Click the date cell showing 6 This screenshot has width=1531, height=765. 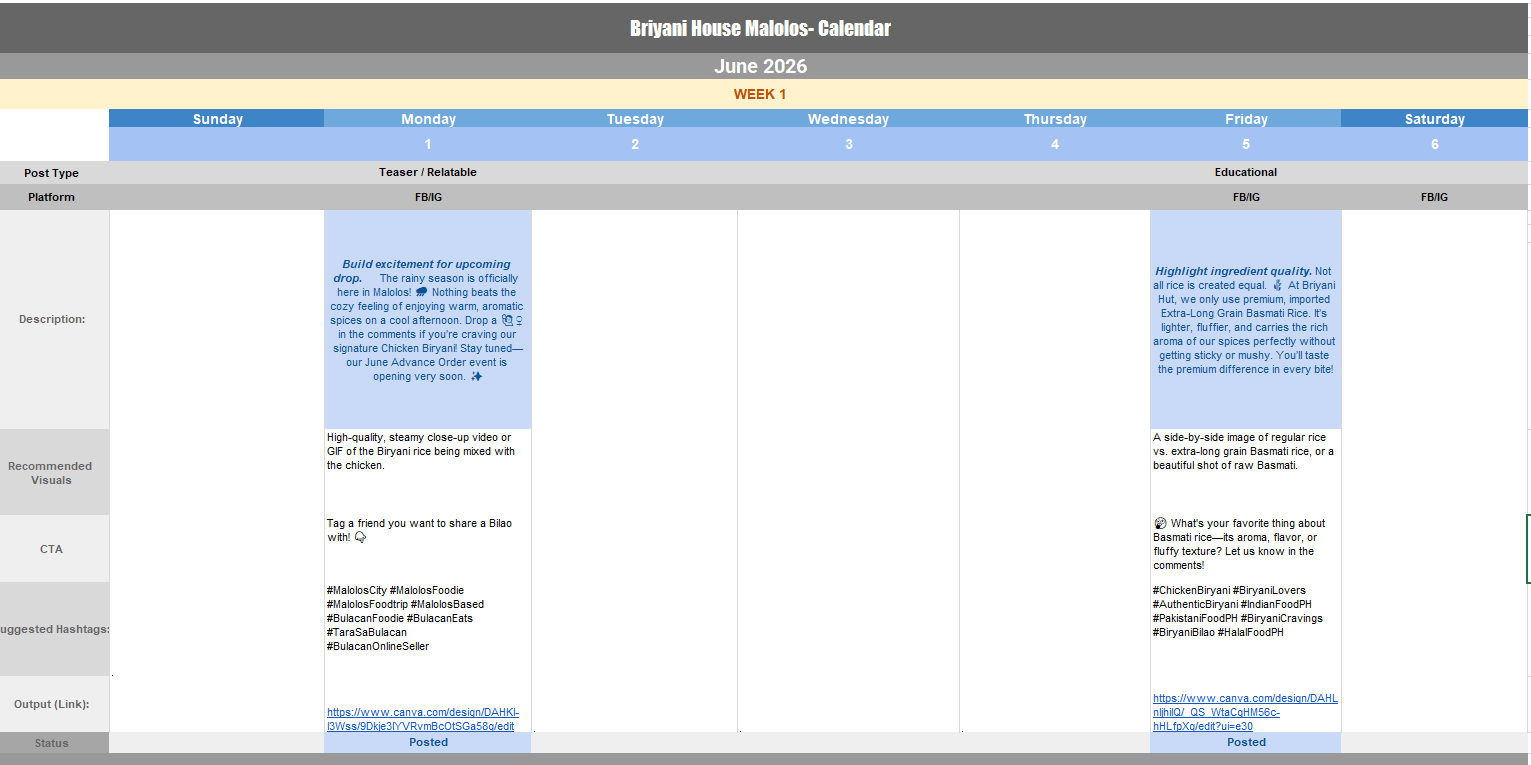pos(1434,144)
